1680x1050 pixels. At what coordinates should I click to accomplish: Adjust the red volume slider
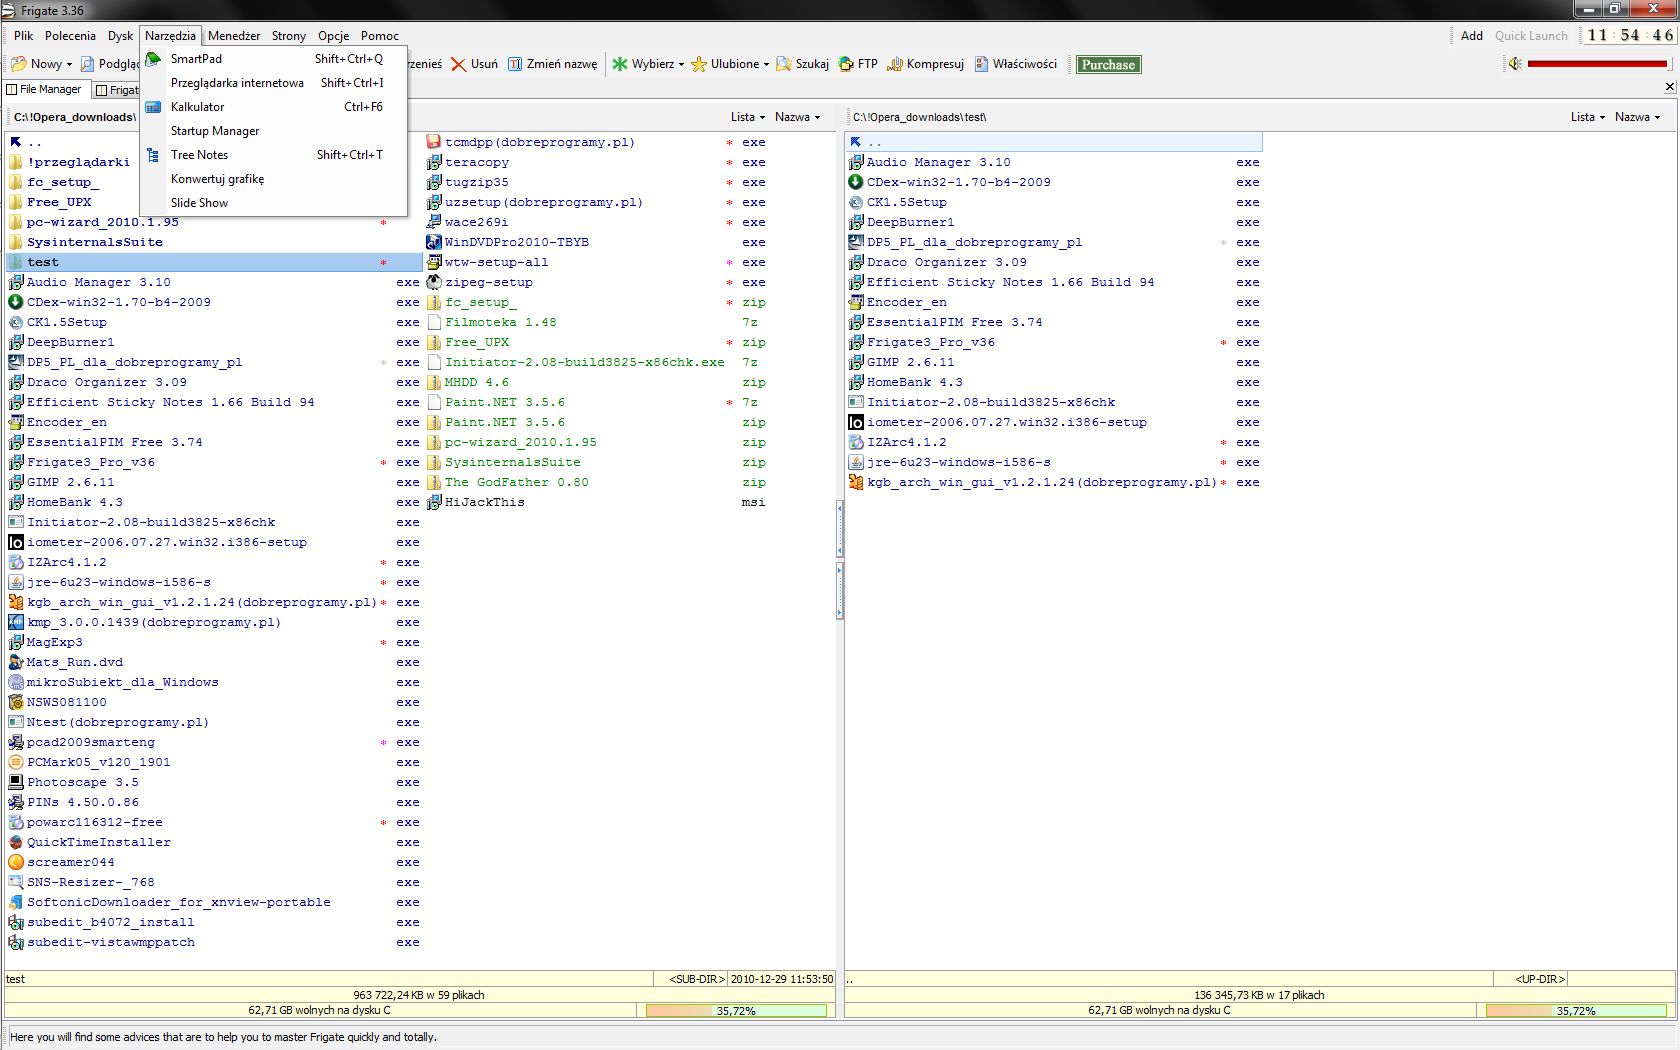[1598, 64]
